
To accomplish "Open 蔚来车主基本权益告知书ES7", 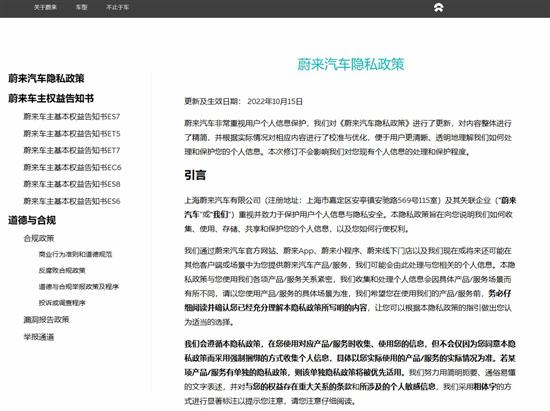I will (x=72, y=116).
